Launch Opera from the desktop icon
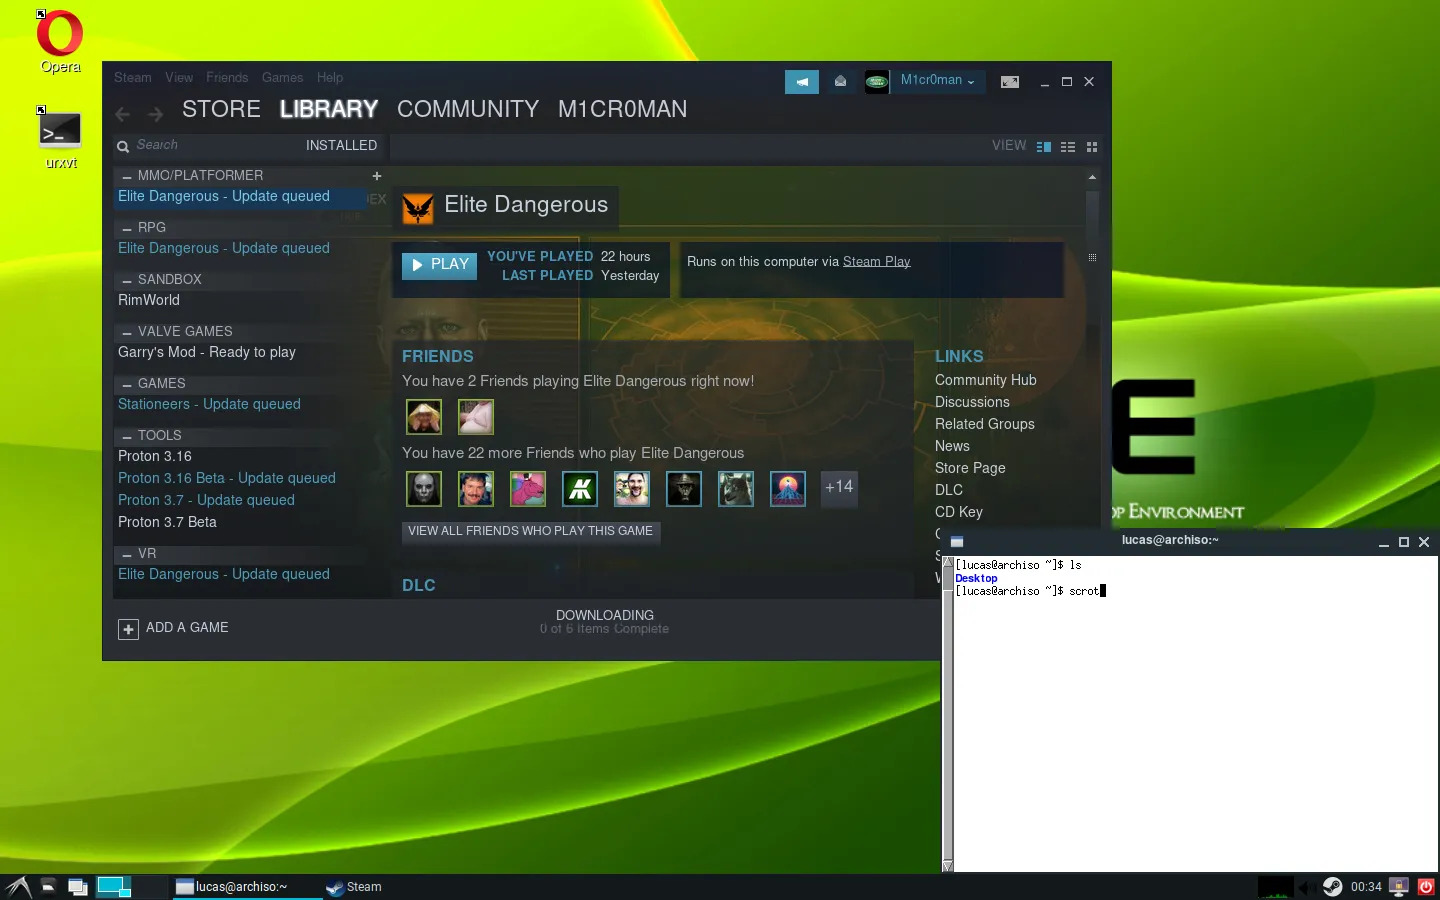Image resolution: width=1440 pixels, height=900 pixels. [60, 42]
